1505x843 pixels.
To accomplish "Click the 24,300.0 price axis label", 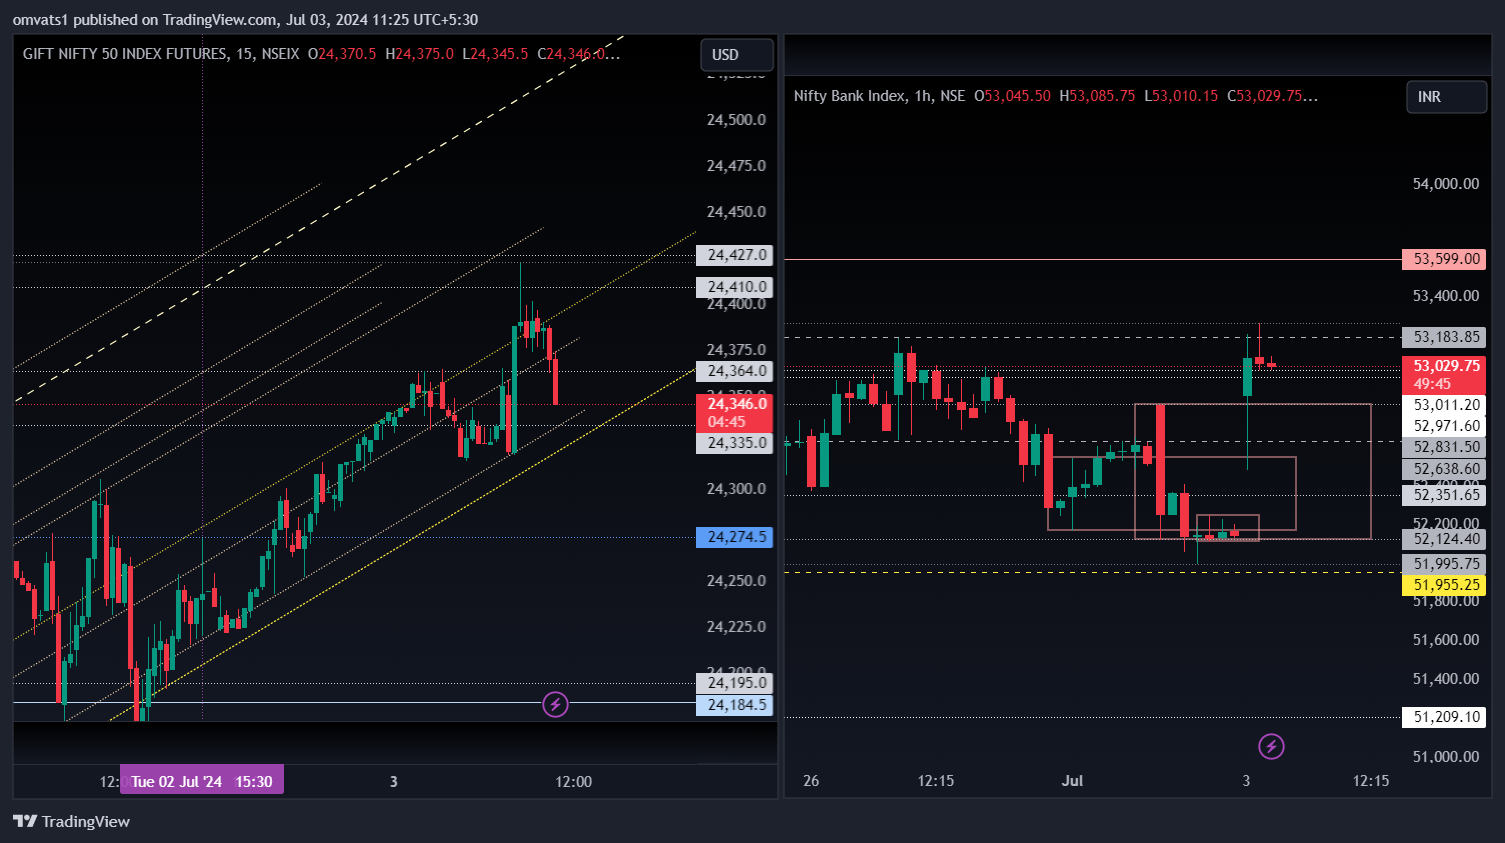I will pos(736,489).
